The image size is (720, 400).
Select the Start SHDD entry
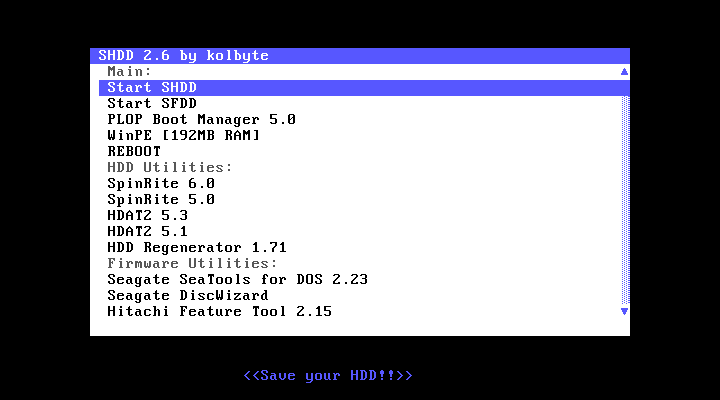point(152,88)
